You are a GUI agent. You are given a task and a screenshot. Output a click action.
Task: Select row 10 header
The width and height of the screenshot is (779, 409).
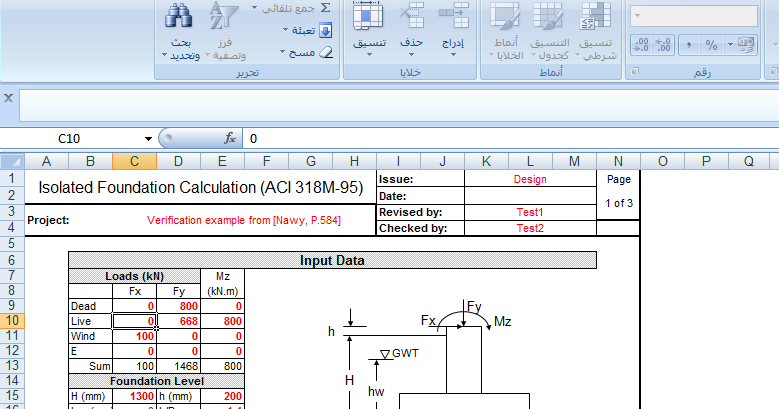coord(12,321)
